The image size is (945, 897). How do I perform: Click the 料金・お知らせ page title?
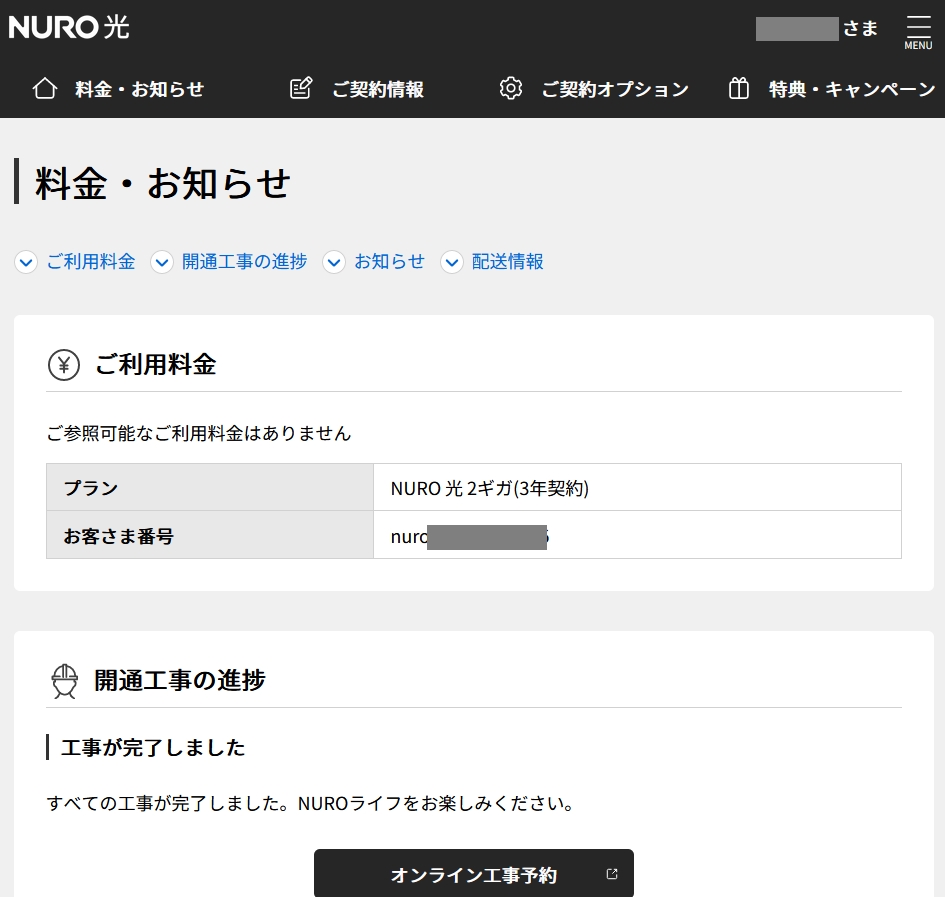[x=163, y=183]
